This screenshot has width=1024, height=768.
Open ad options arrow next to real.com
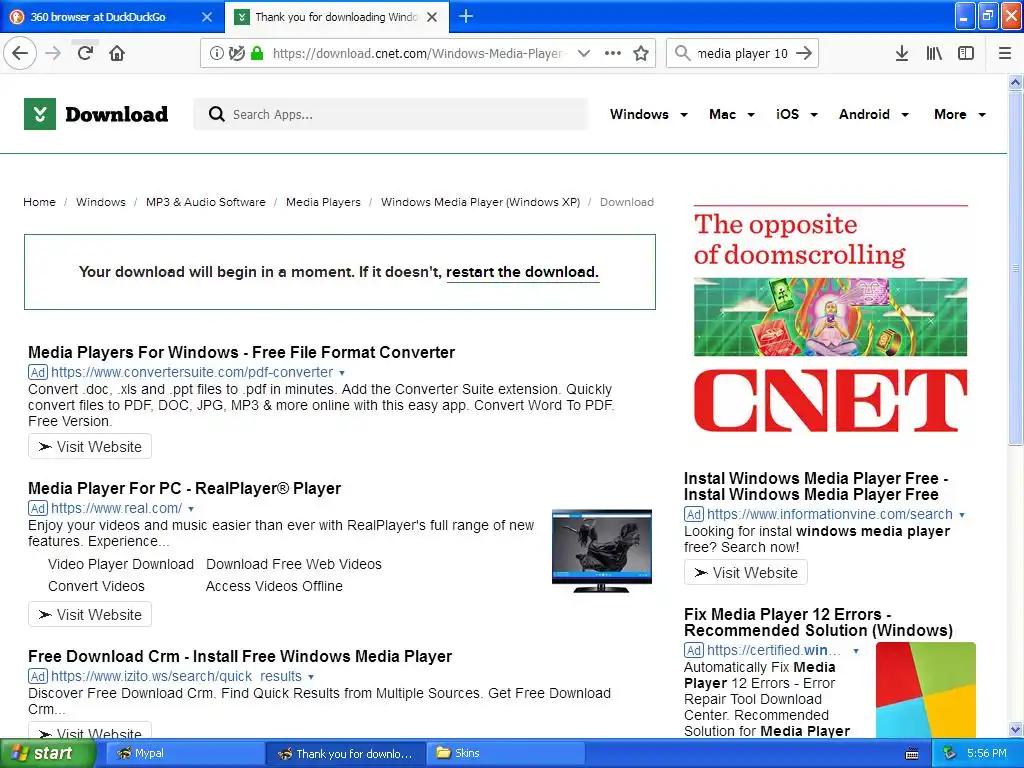(191, 509)
